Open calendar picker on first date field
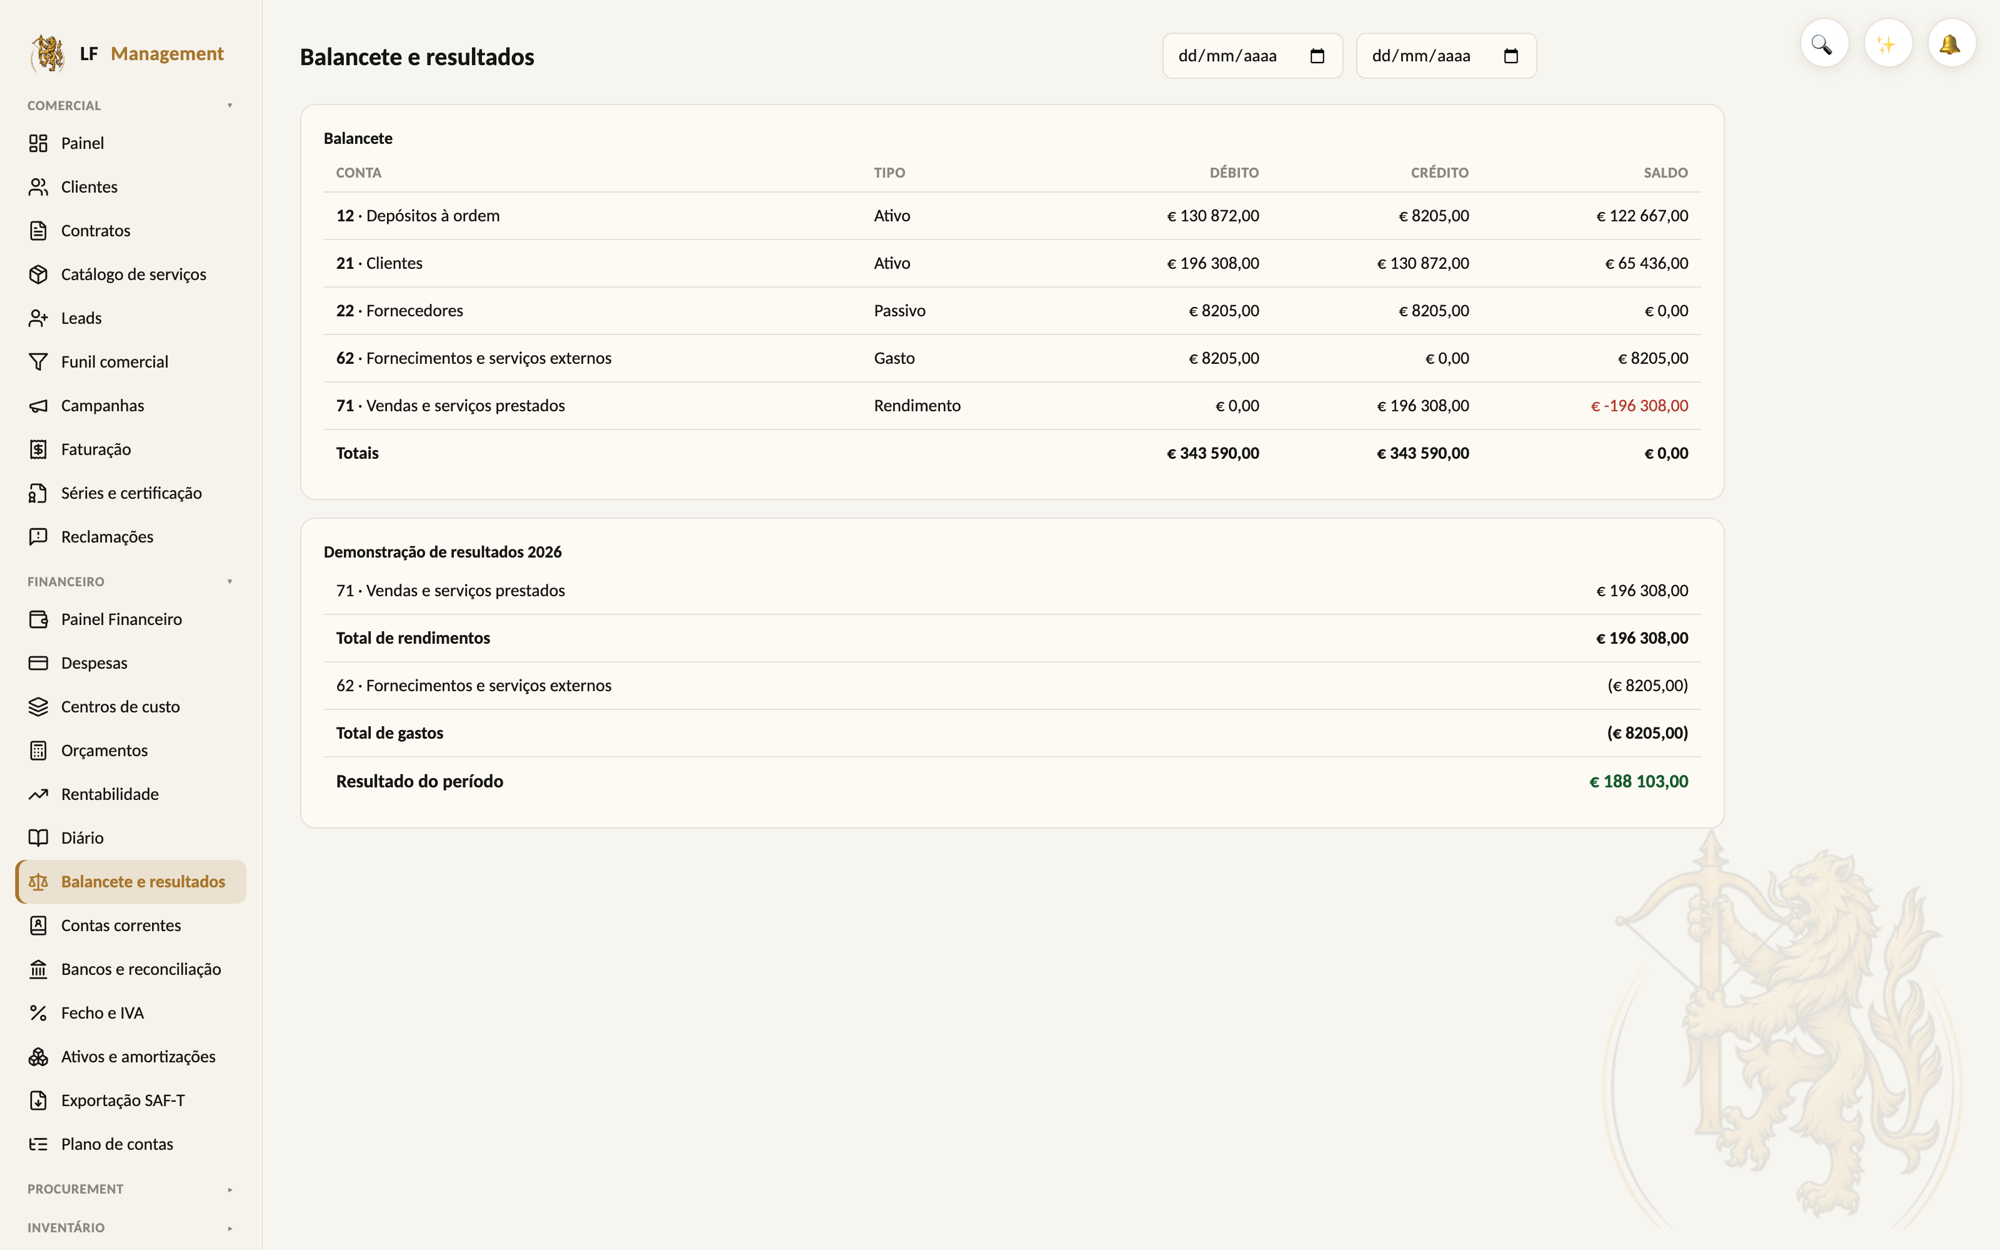 click(x=1317, y=56)
